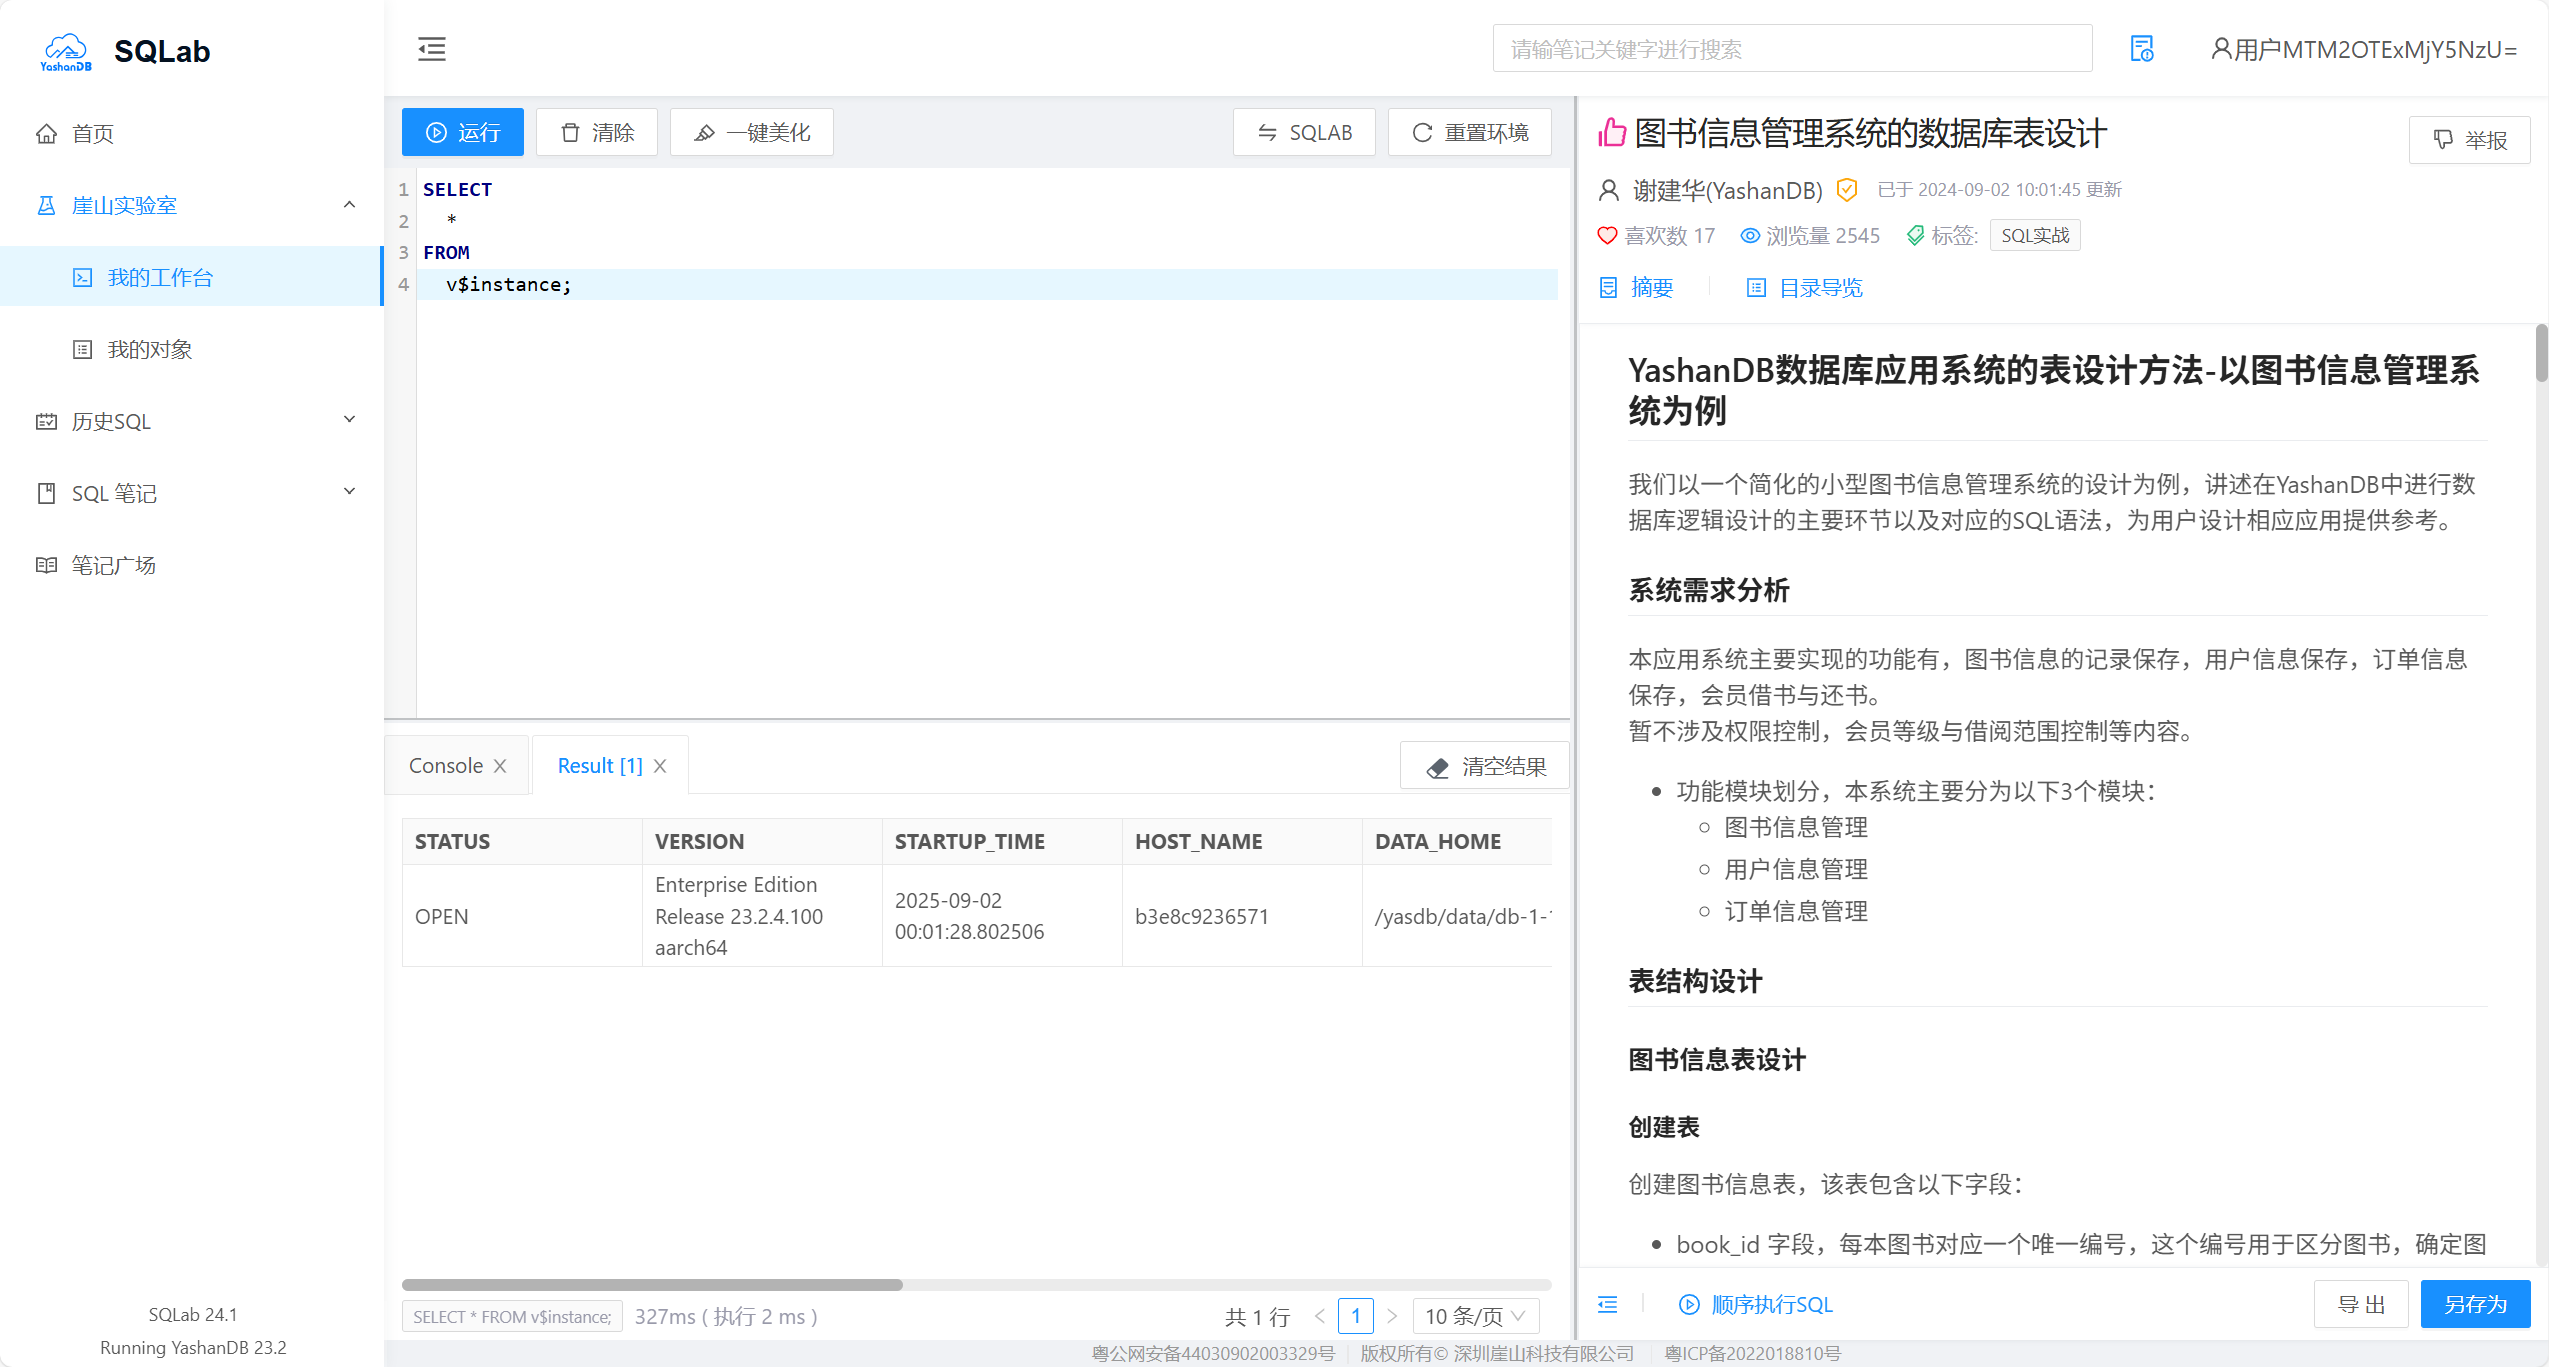Click the eye icon next to 浏览量 2545
Viewport: 2549px width, 1367px height.
point(1750,236)
